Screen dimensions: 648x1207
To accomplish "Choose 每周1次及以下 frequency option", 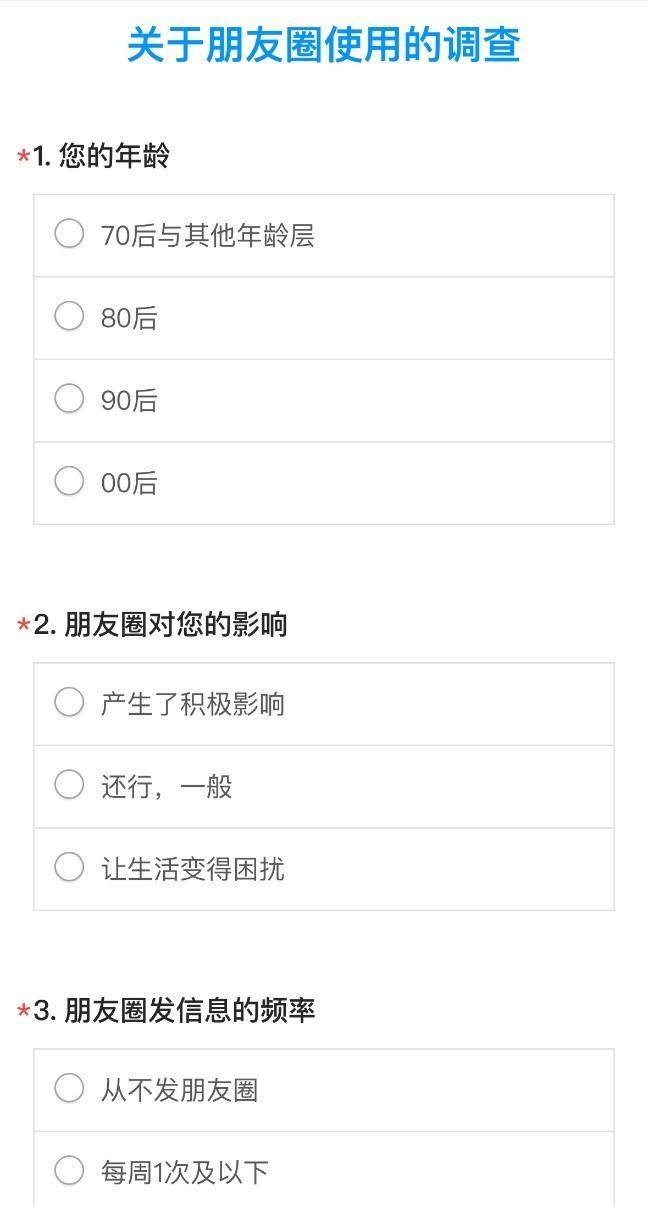I will click(69, 1170).
